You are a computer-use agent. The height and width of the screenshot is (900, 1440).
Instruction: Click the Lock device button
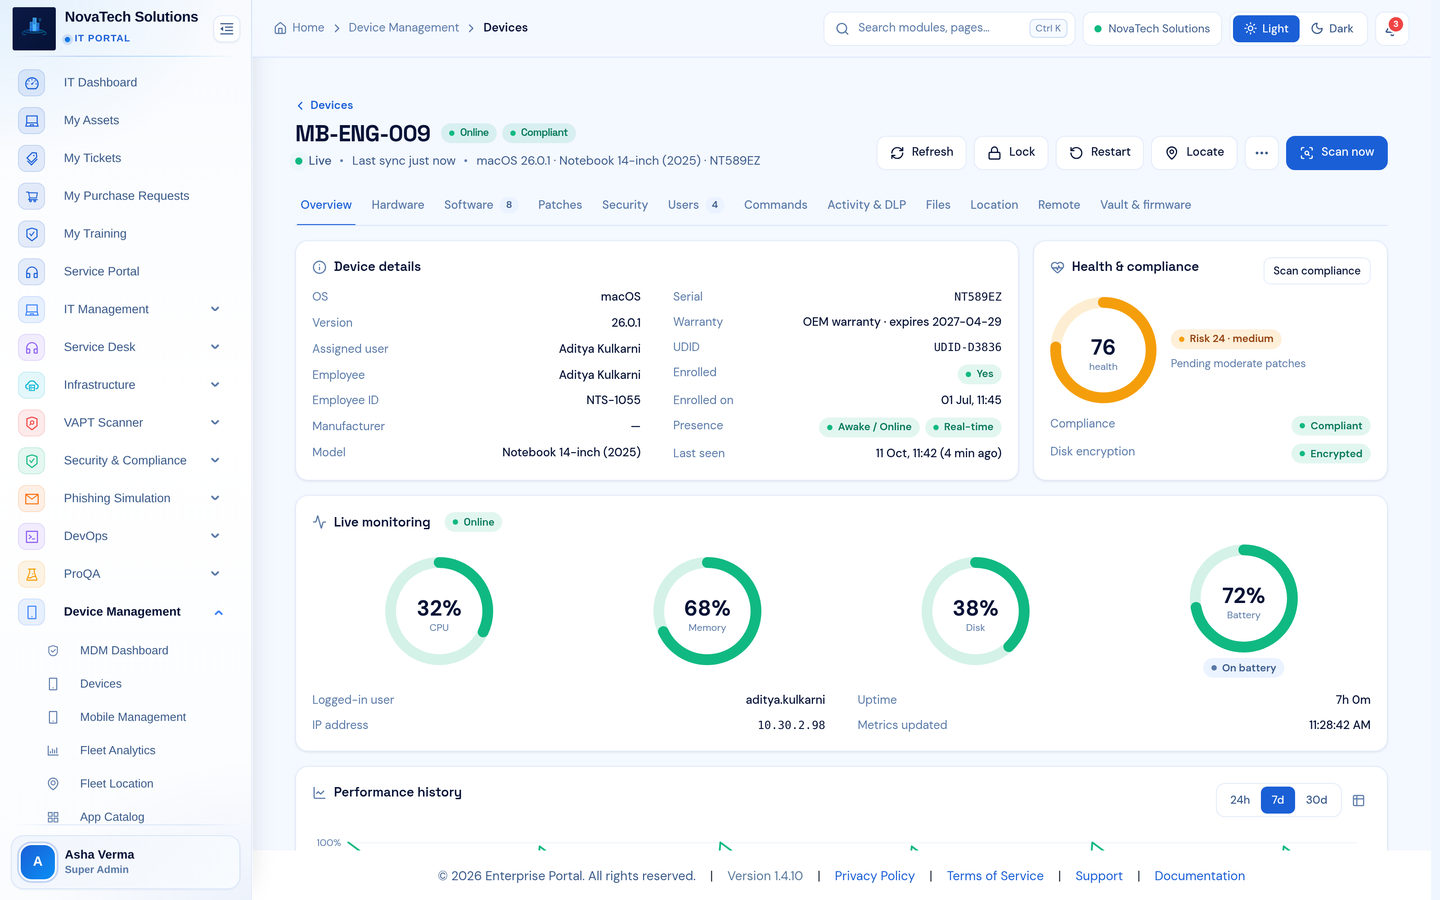click(1012, 153)
